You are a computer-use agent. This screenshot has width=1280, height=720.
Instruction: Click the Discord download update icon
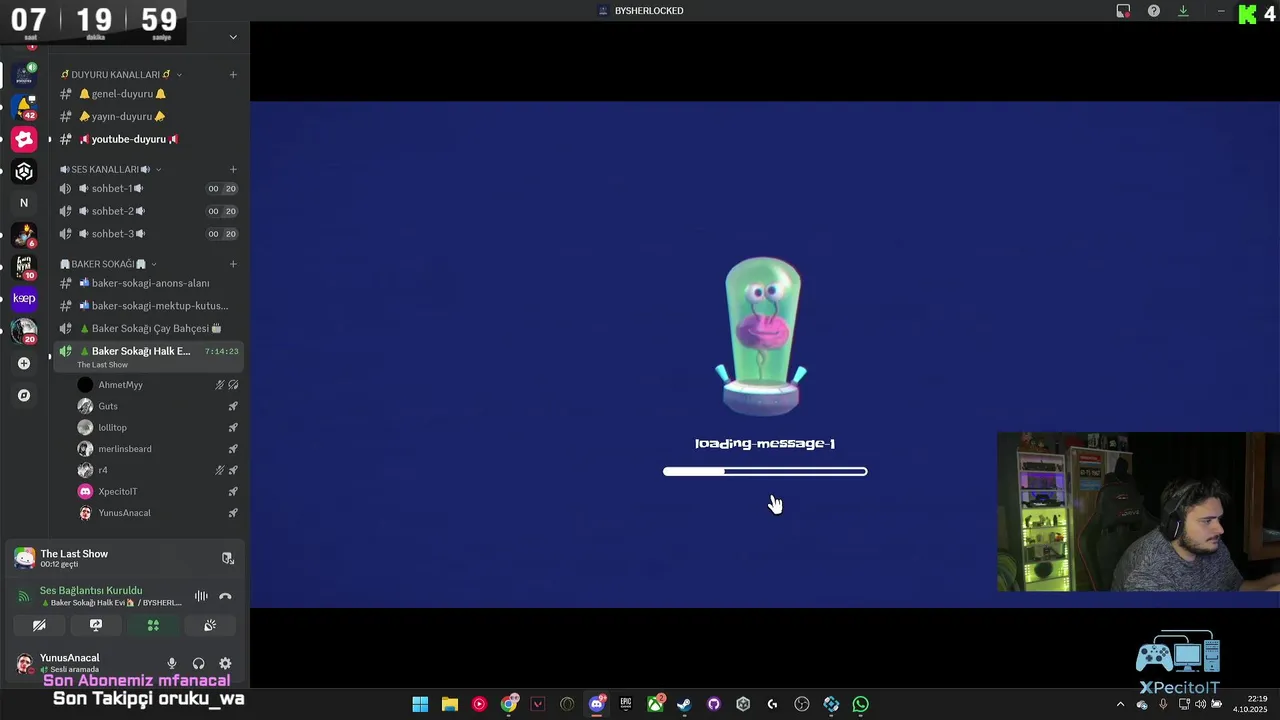pyautogui.click(x=1183, y=11)
